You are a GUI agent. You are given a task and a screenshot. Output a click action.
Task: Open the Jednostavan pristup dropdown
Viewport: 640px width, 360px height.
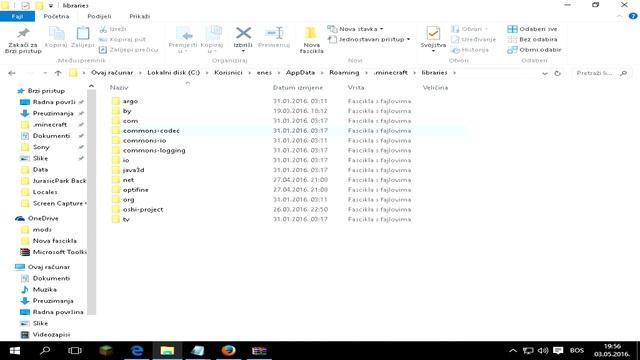click(x=369, y=39)
